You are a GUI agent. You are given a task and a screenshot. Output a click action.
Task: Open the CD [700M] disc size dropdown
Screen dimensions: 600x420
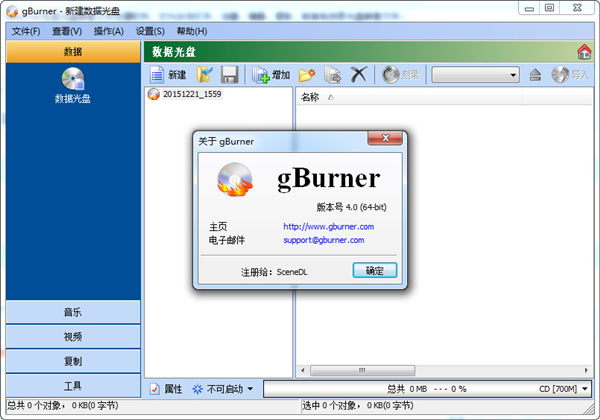point(584,389)
